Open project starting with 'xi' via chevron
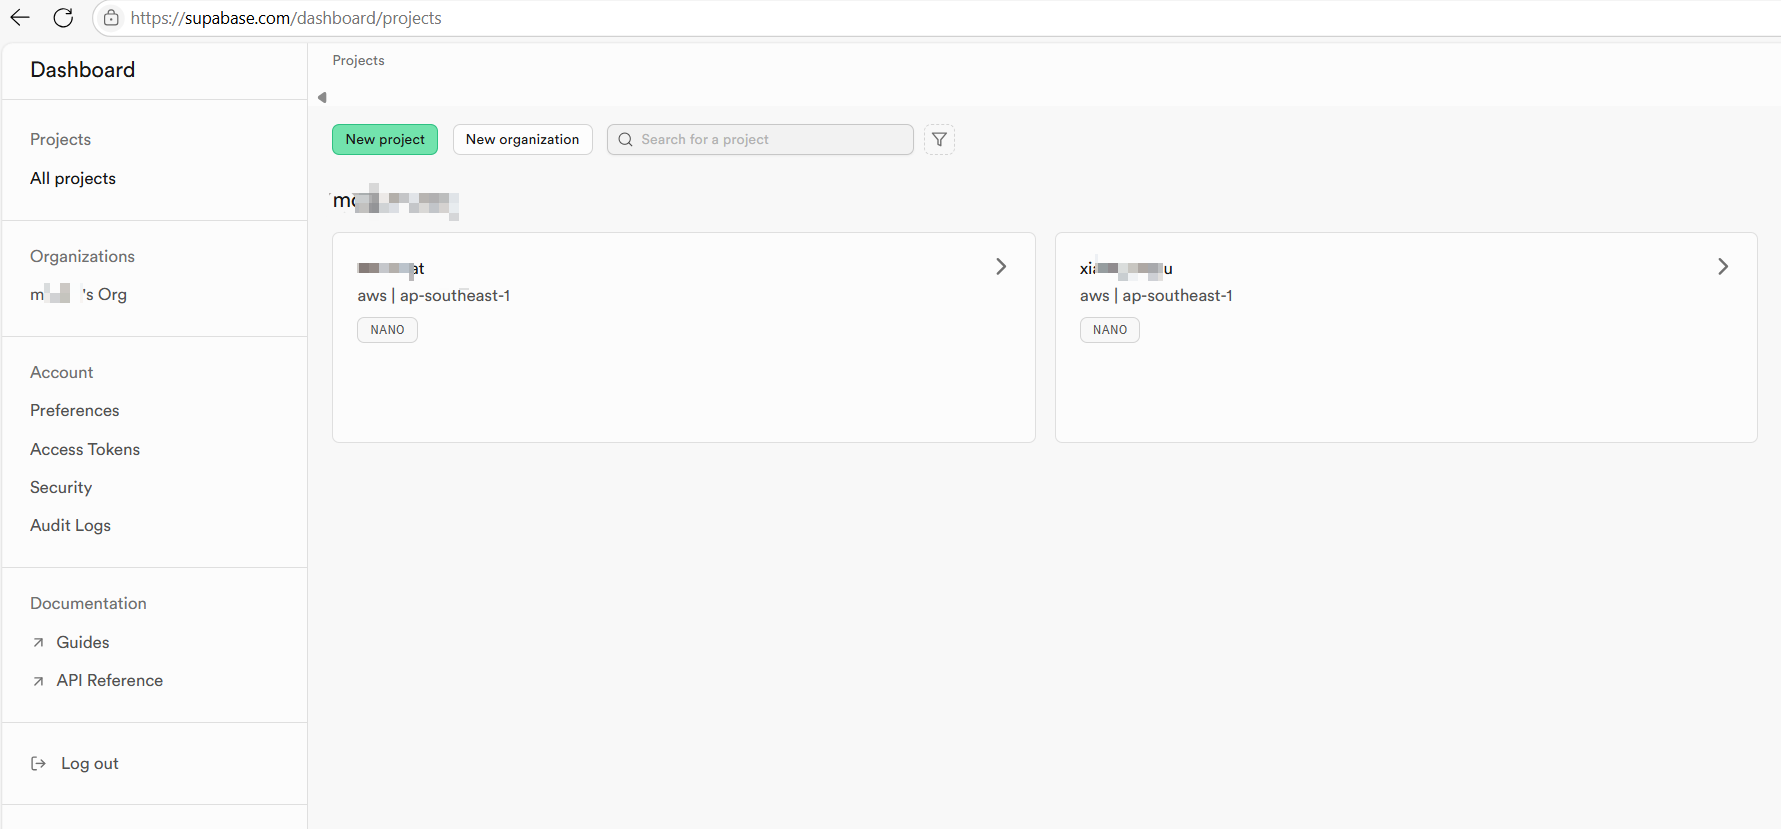This screenshot has height=829, width=1781. (x=1723, y=266)
